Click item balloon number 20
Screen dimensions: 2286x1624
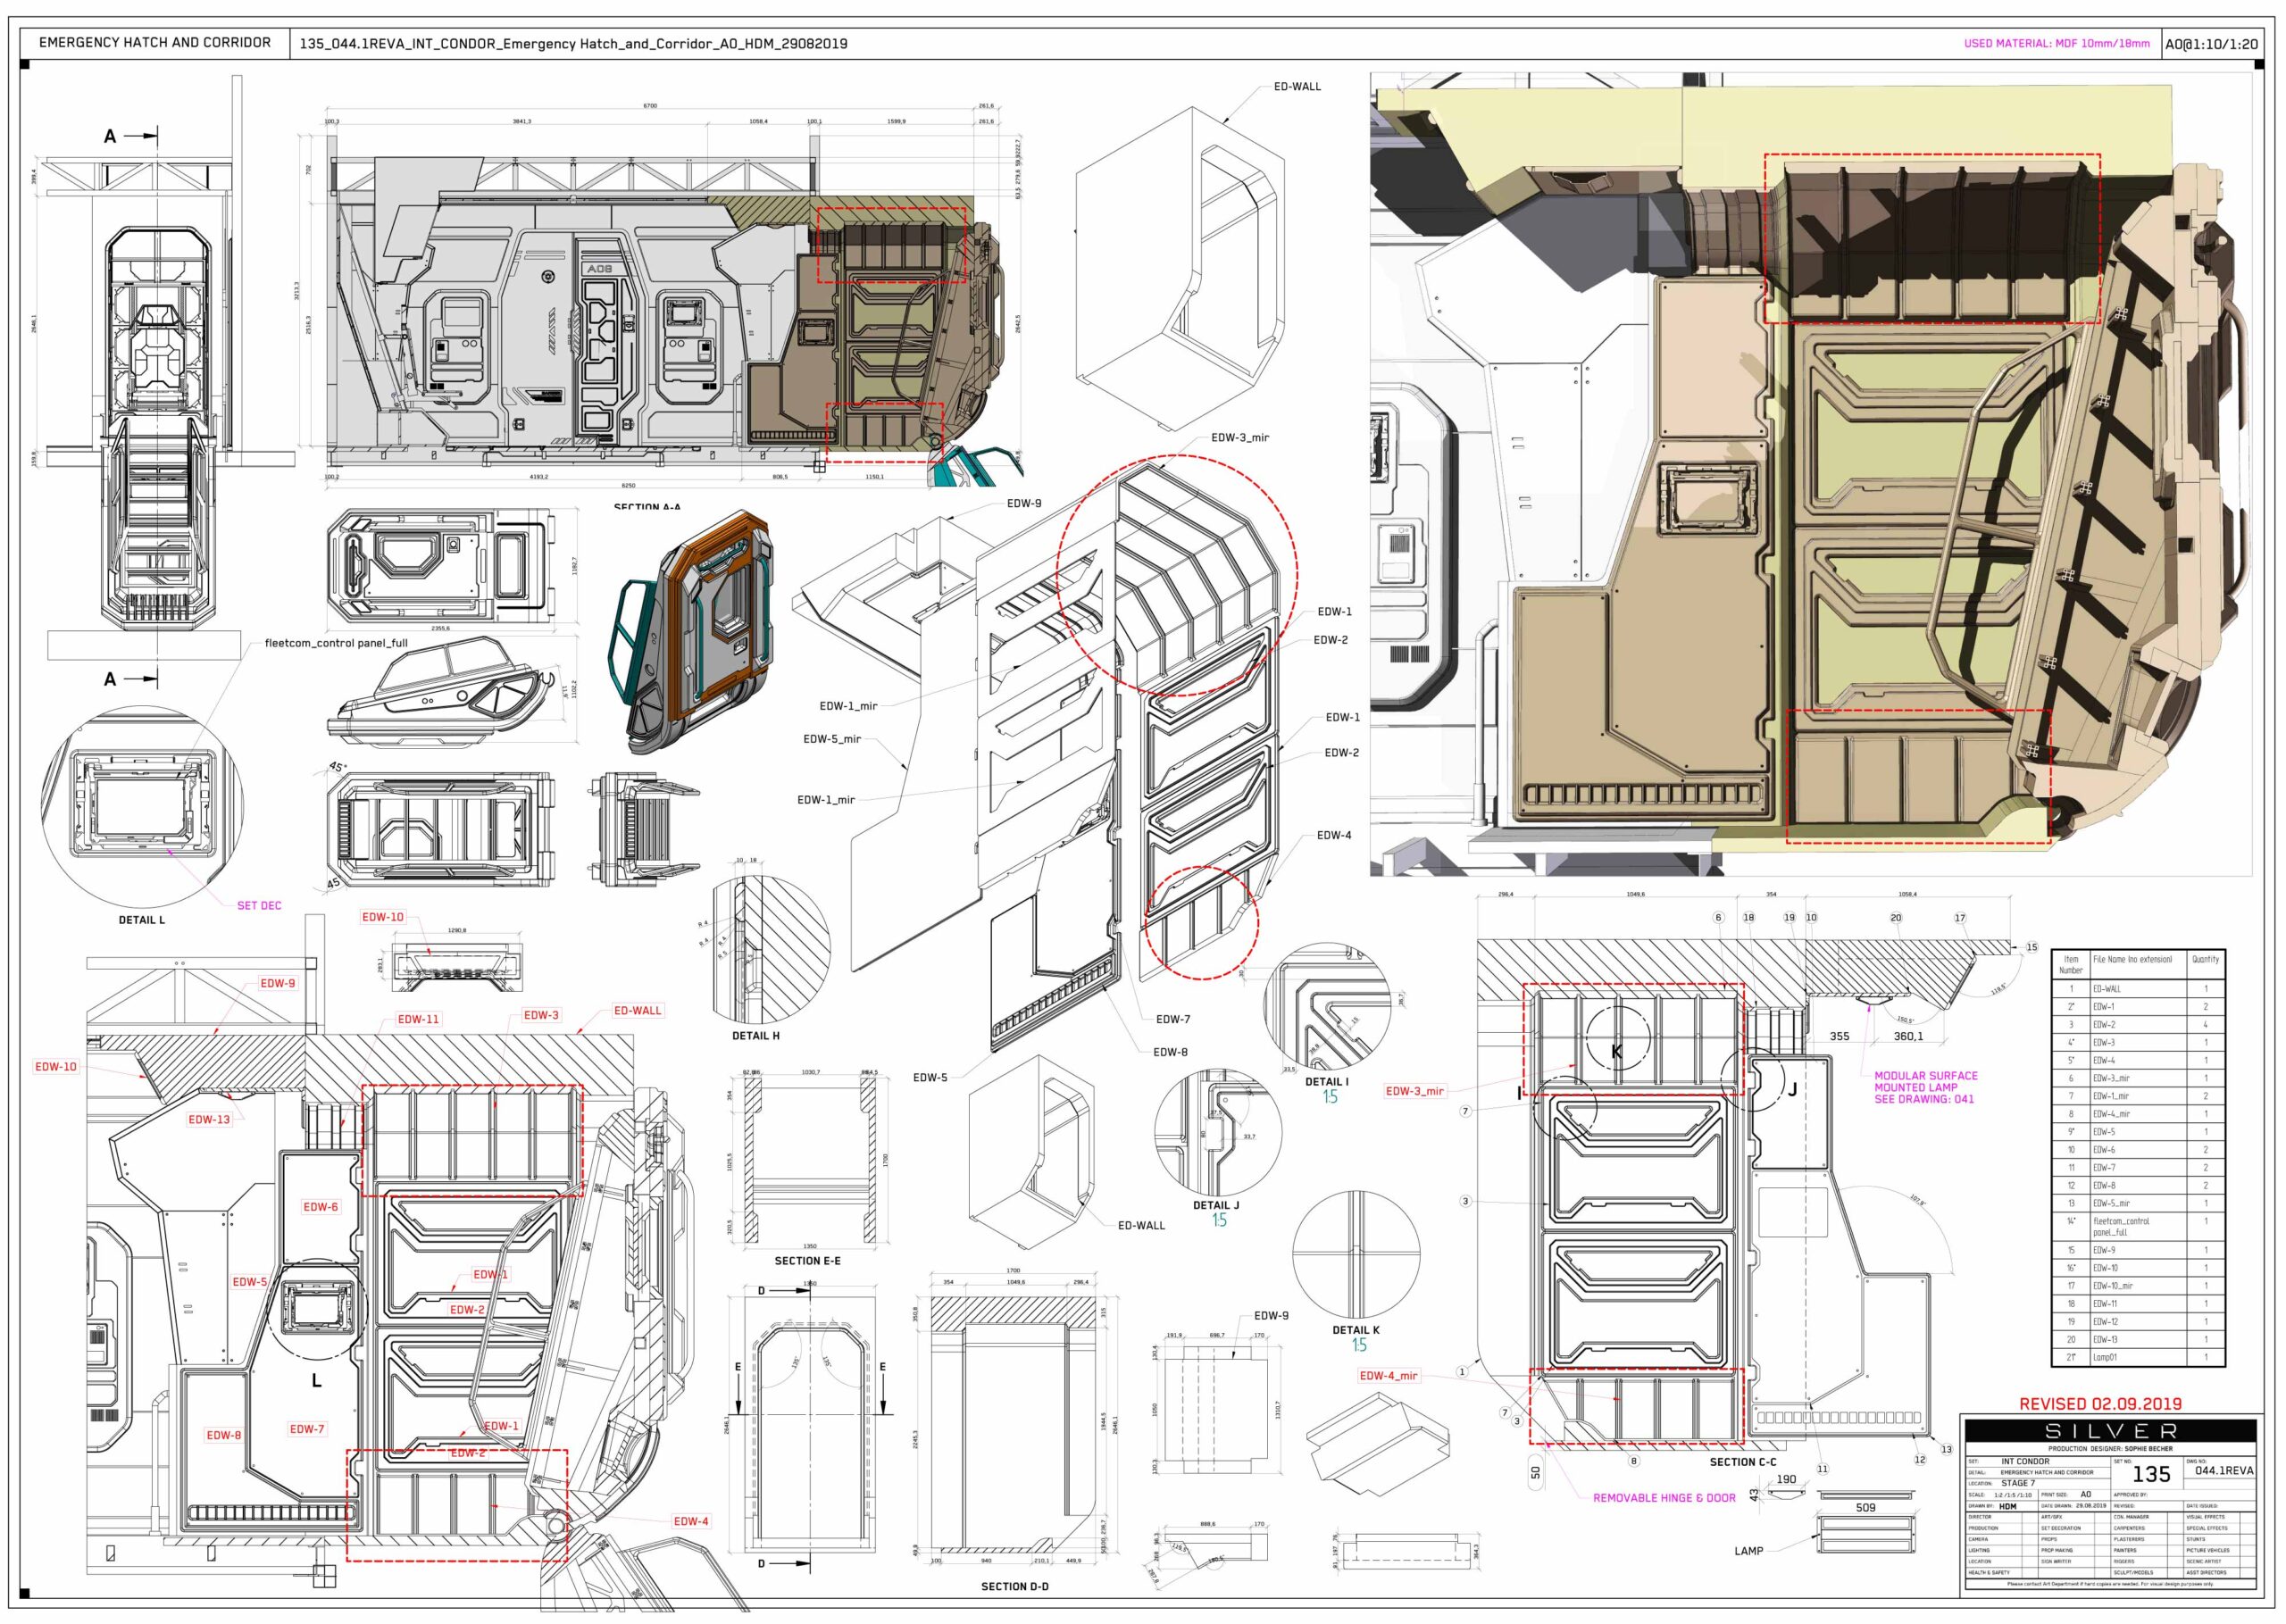(1895, 917)
